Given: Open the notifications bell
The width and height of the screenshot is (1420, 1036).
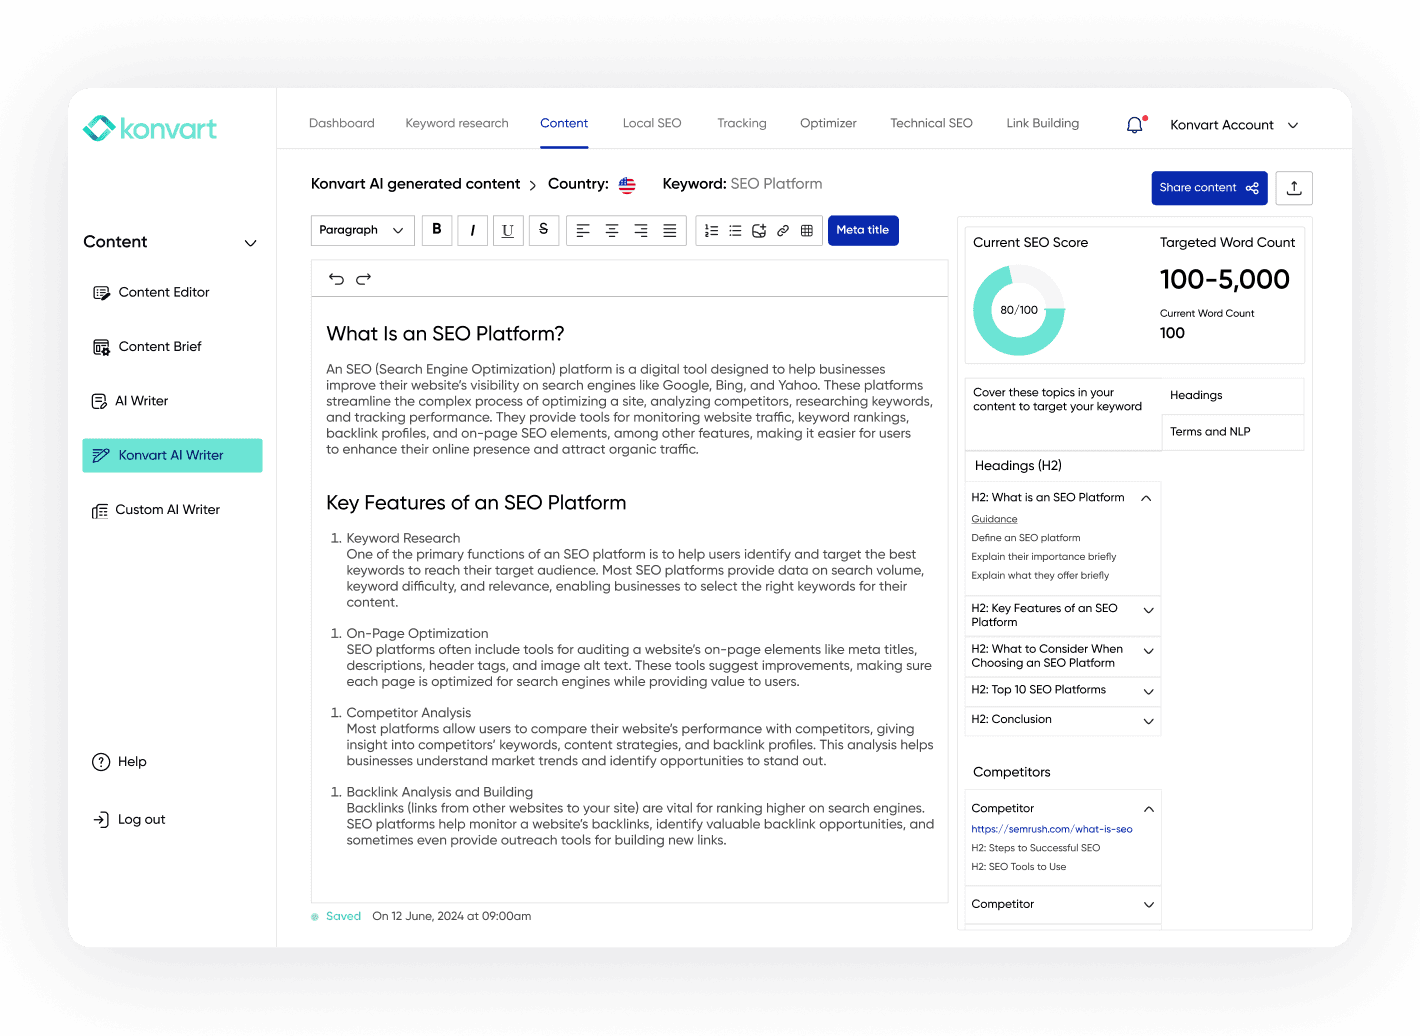Looking at the screenshot, I should click(x=1134, y=125).
